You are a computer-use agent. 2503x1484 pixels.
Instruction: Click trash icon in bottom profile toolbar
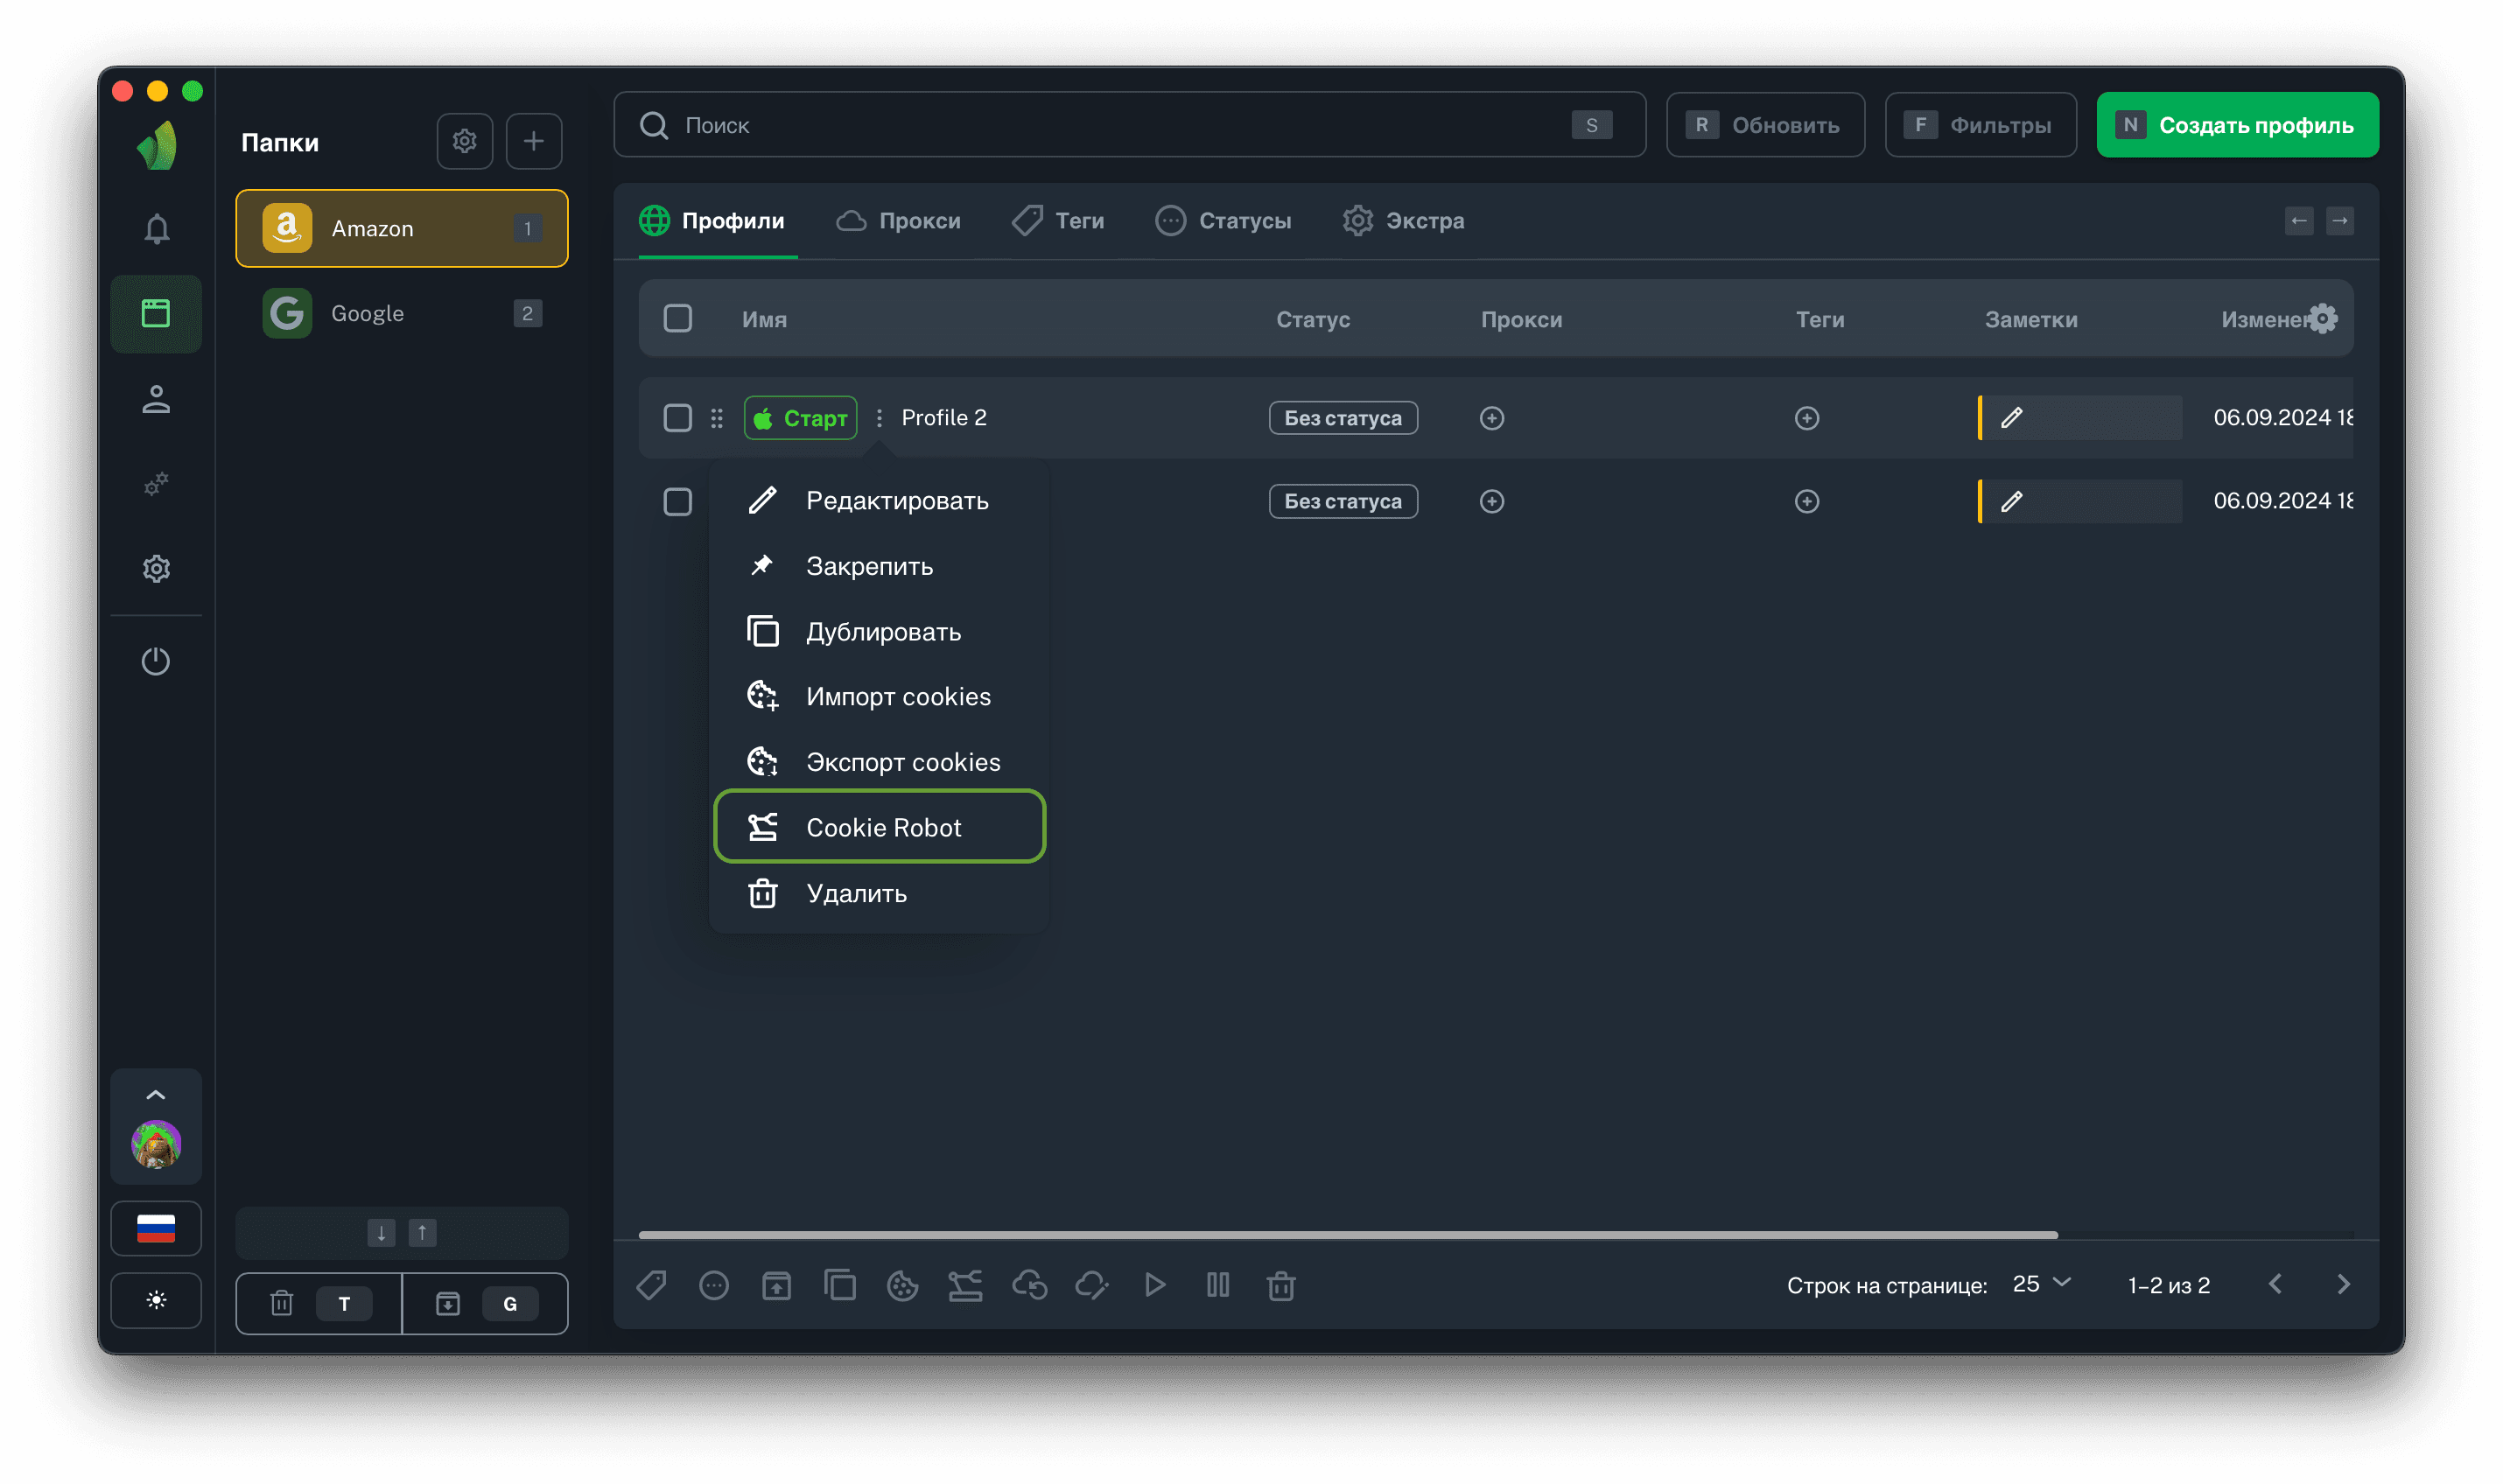point(1280,1285)
